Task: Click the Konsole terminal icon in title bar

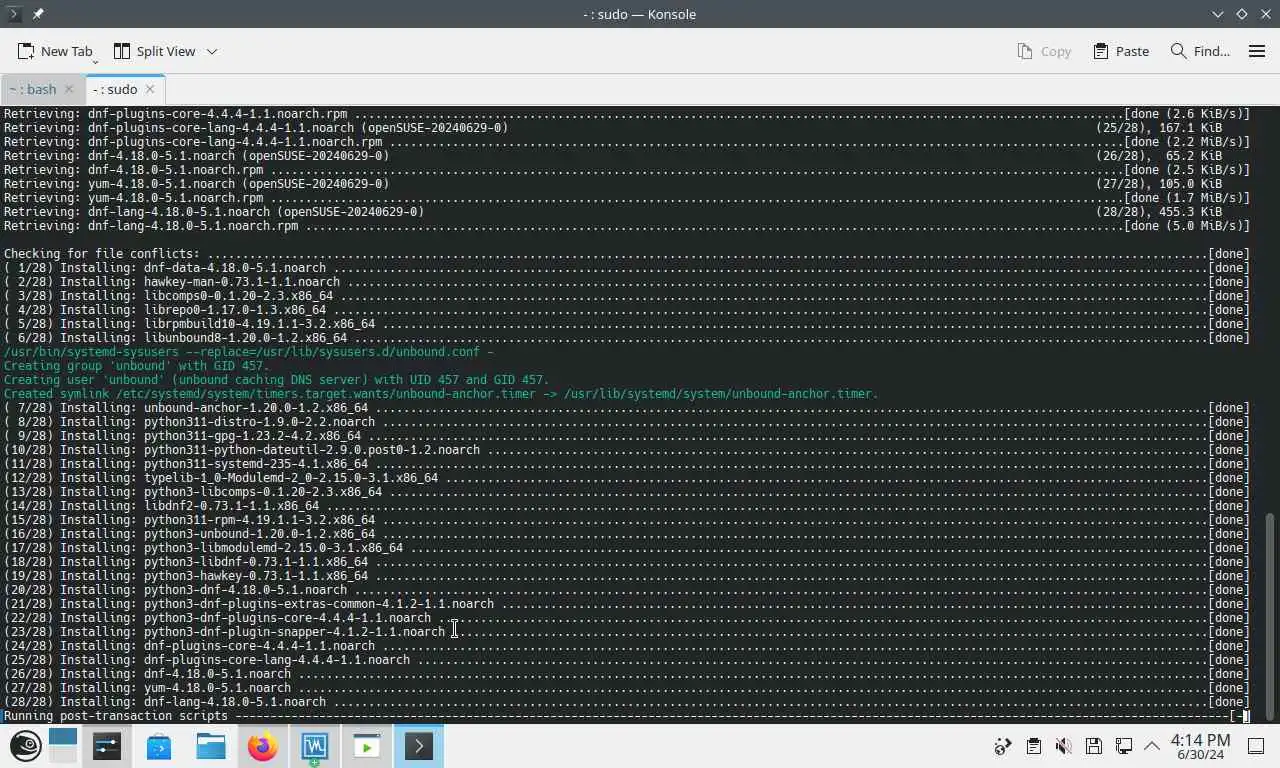Action: pos(15,14)
